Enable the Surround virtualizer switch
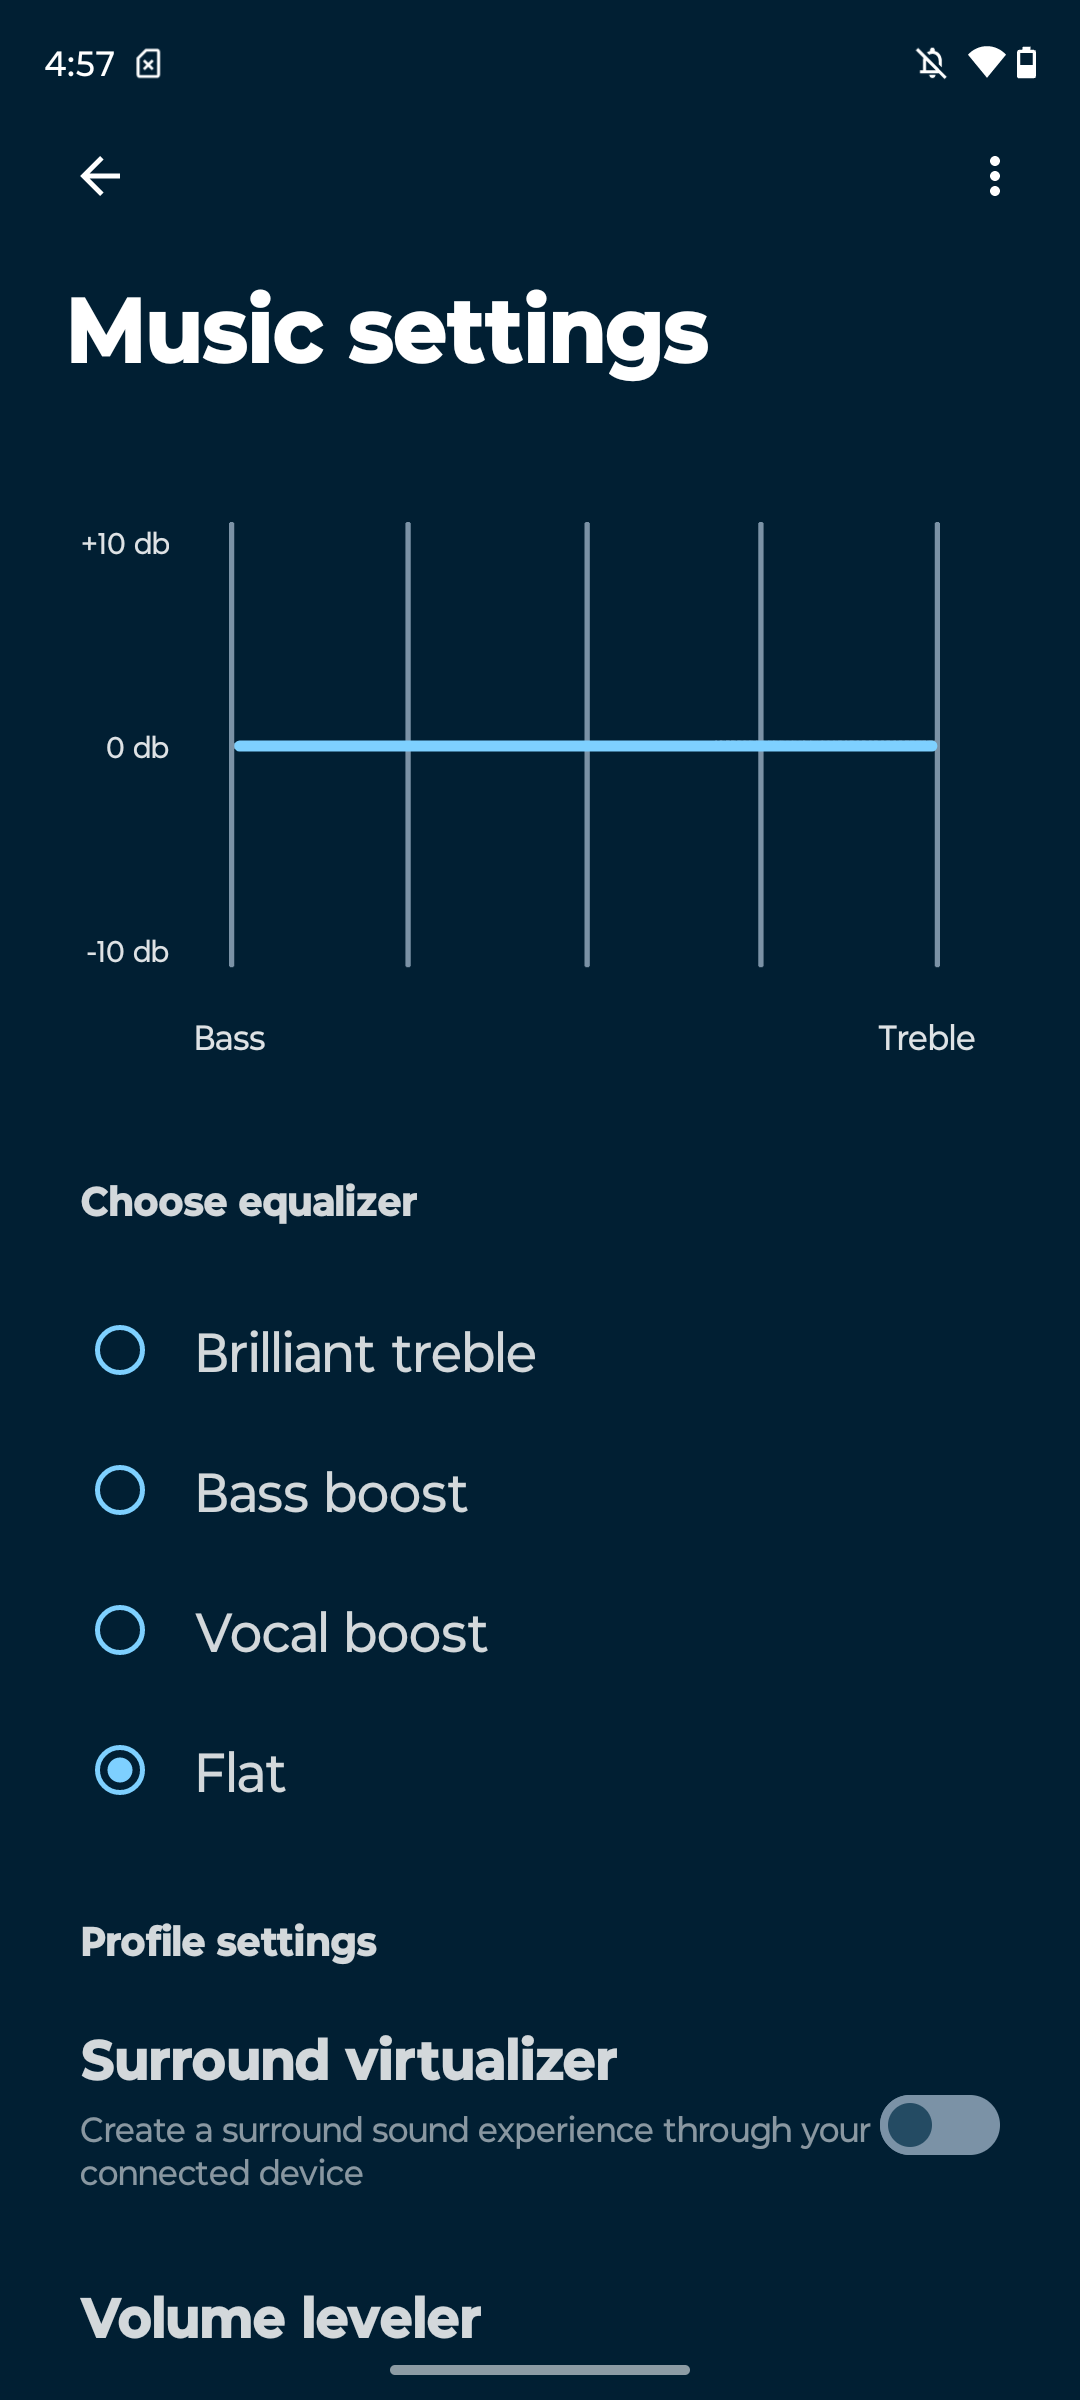Viewport: 1080px width, 2400px height. 939,2125
